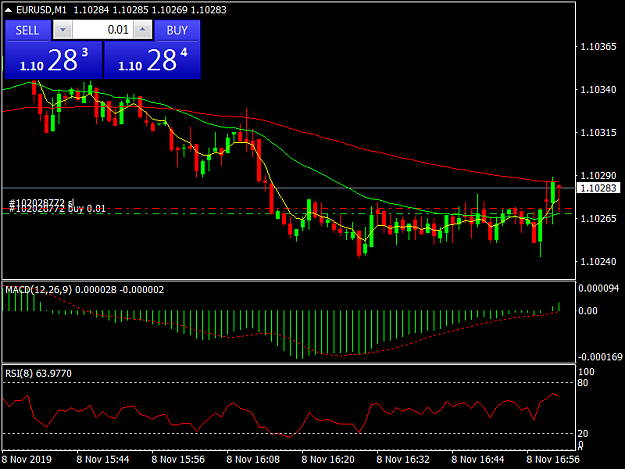Click the #102028772 buy 0.01 order label
This screenshot has width=625, height=469.
coord(57,208)
